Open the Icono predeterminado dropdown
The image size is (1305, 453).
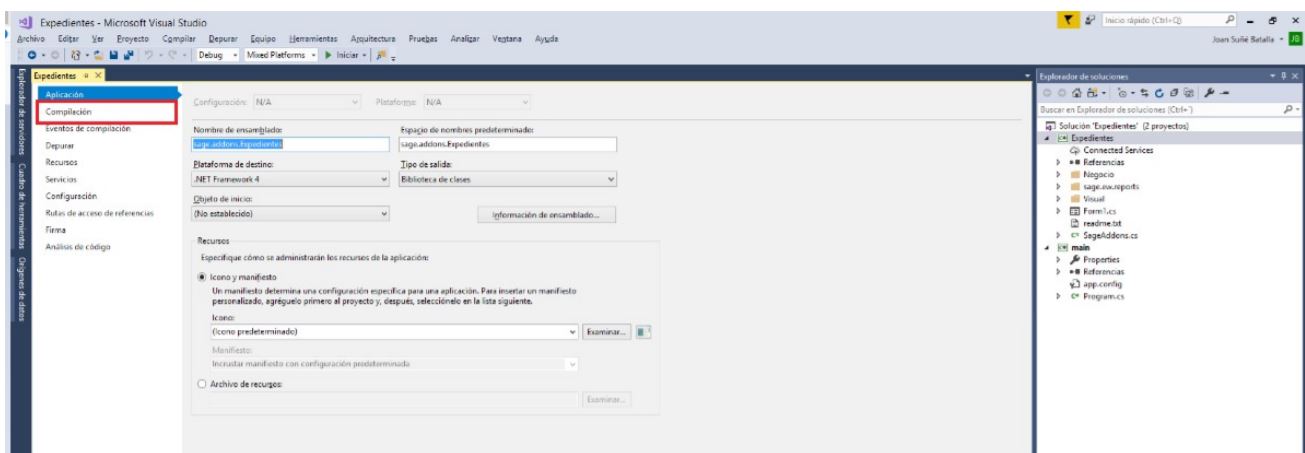(394, 330)
